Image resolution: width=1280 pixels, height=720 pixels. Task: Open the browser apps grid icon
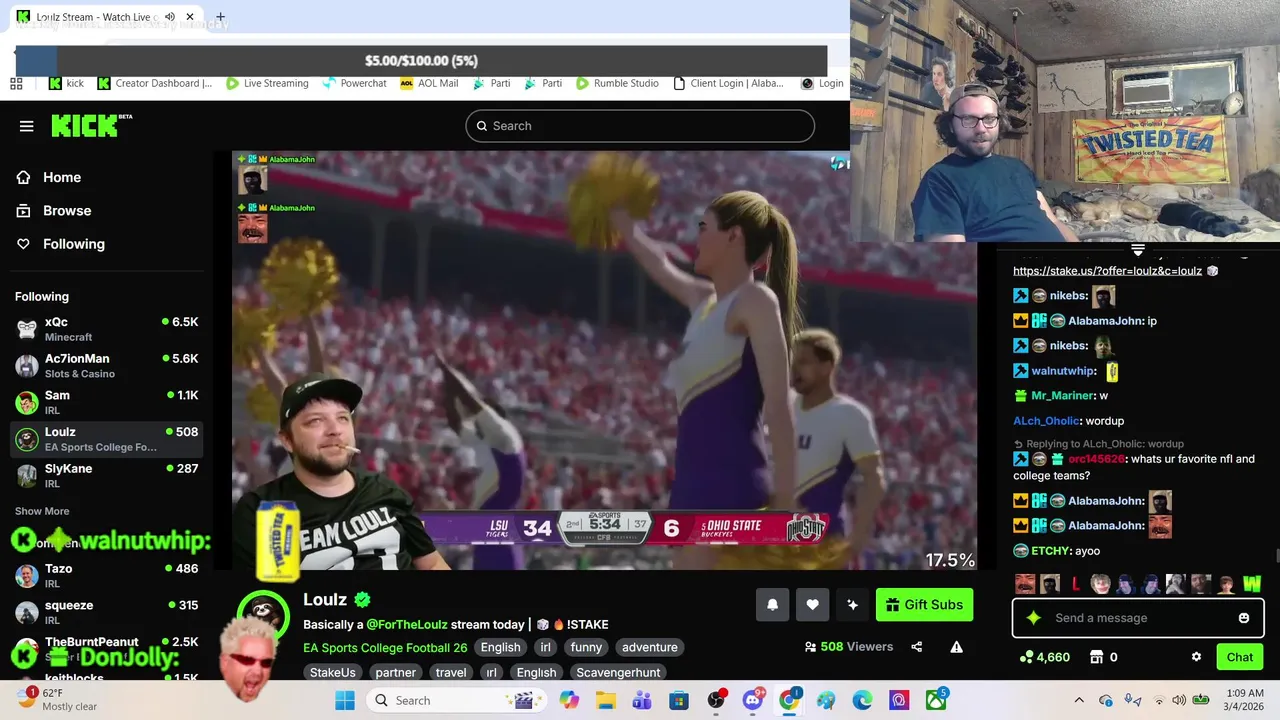coord(16,83)
